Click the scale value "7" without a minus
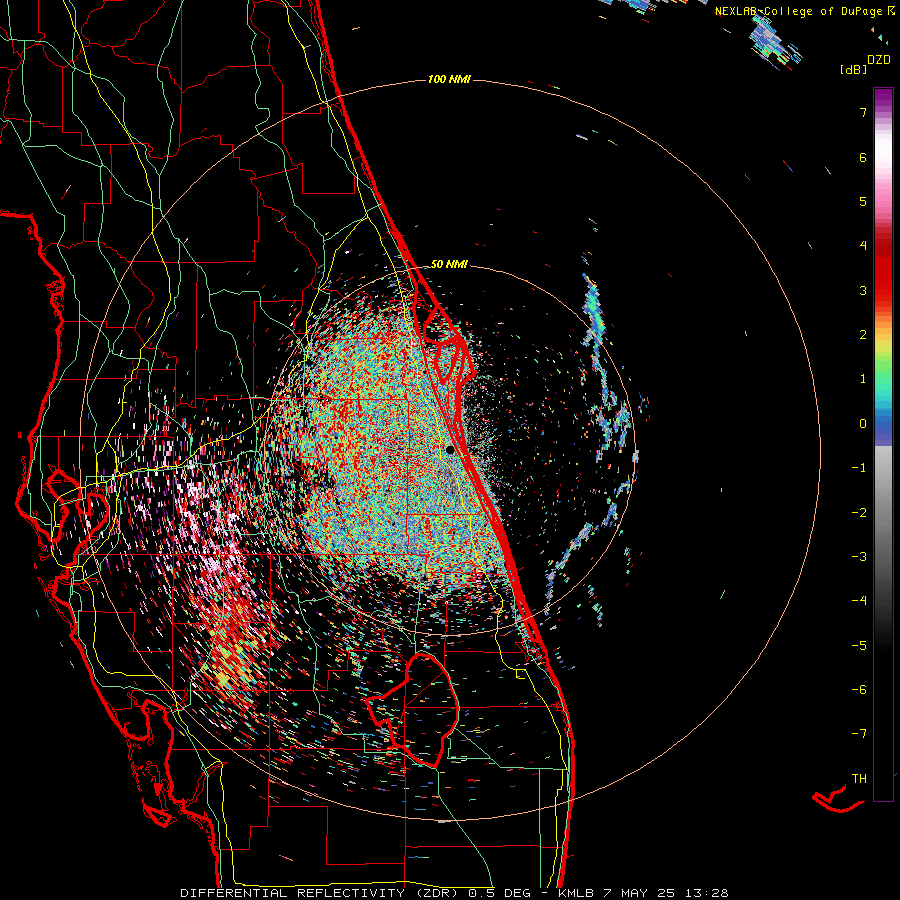Viewport: 900px width, 900px height. [x=863, y=112]
